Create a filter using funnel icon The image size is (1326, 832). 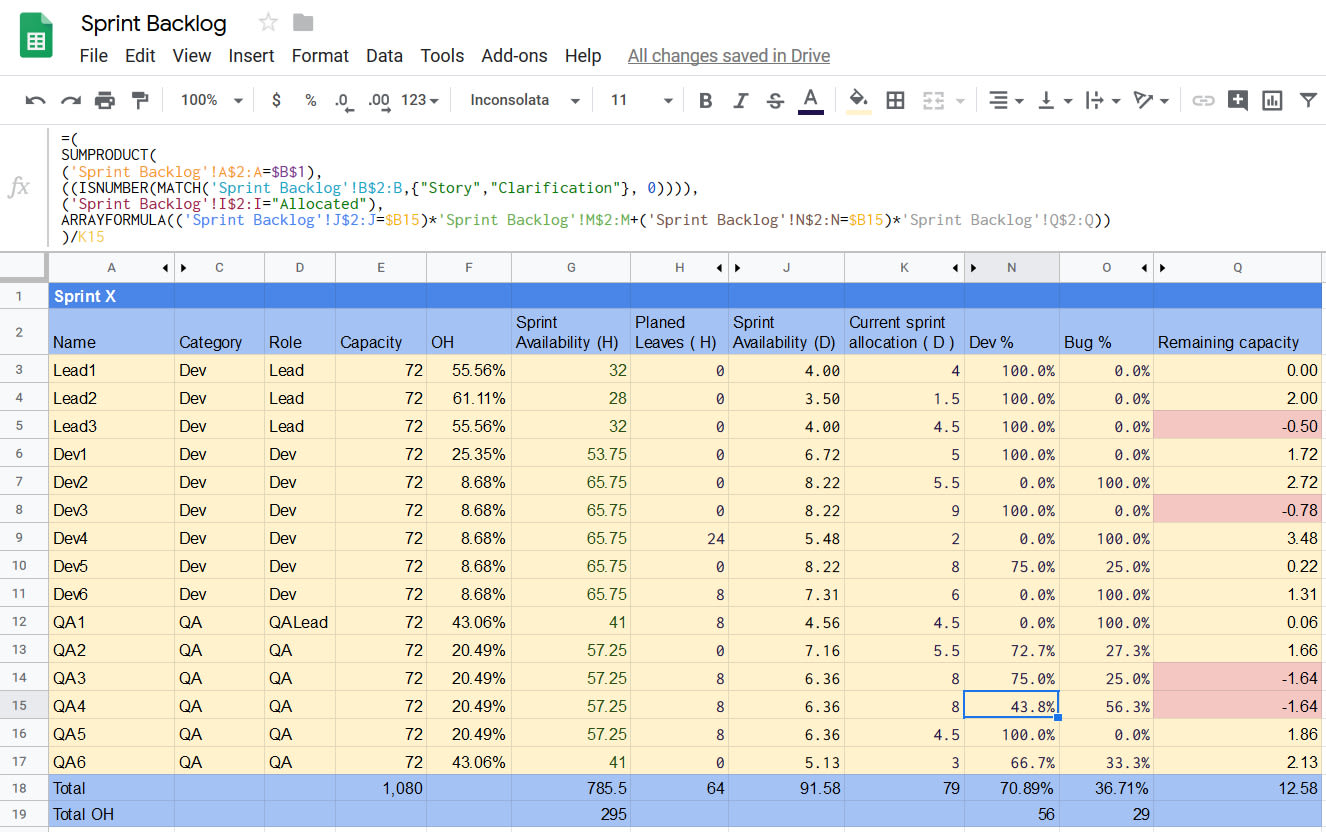point(1307,100)
